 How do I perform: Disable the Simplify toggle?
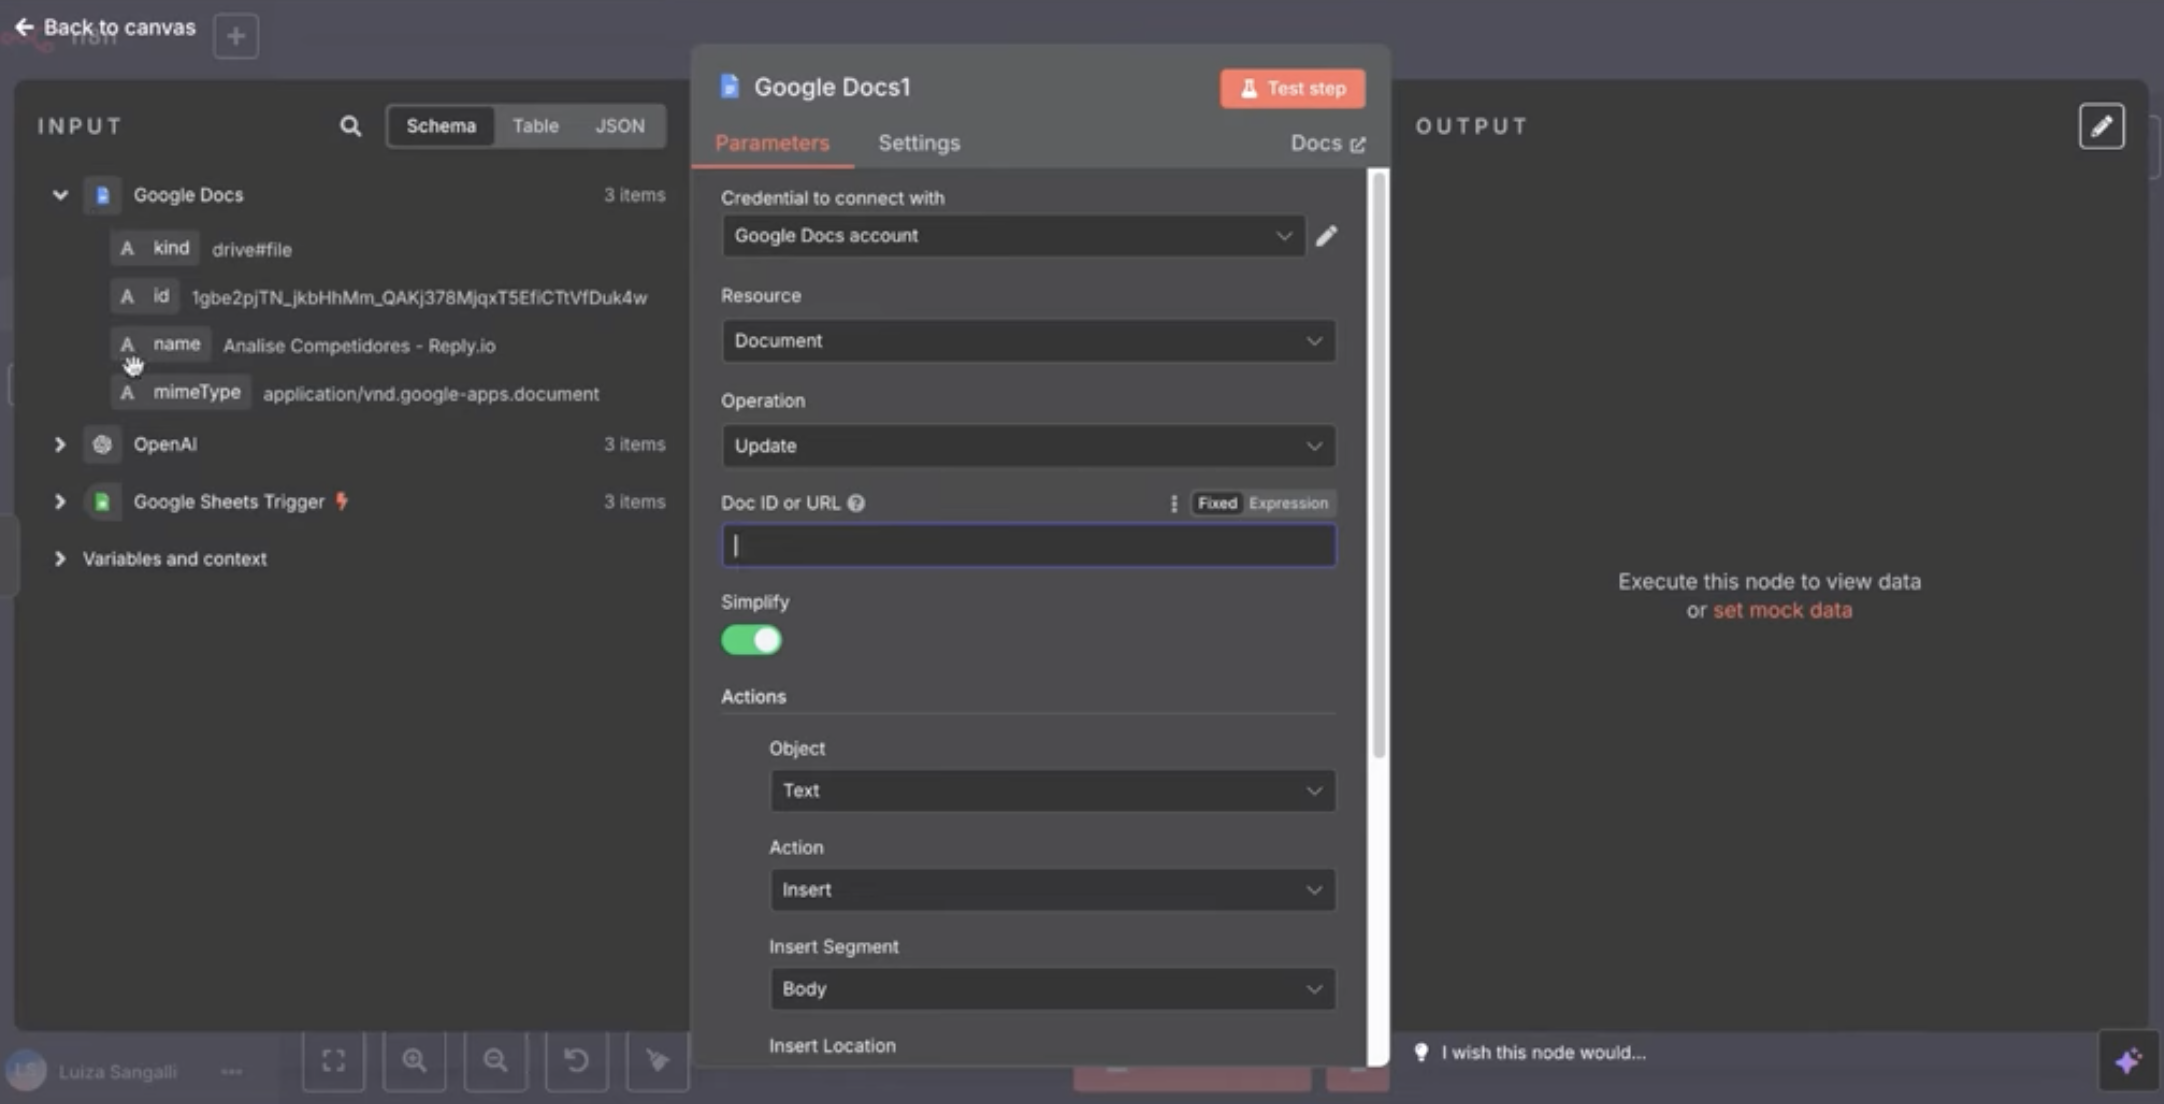(751, 640)
